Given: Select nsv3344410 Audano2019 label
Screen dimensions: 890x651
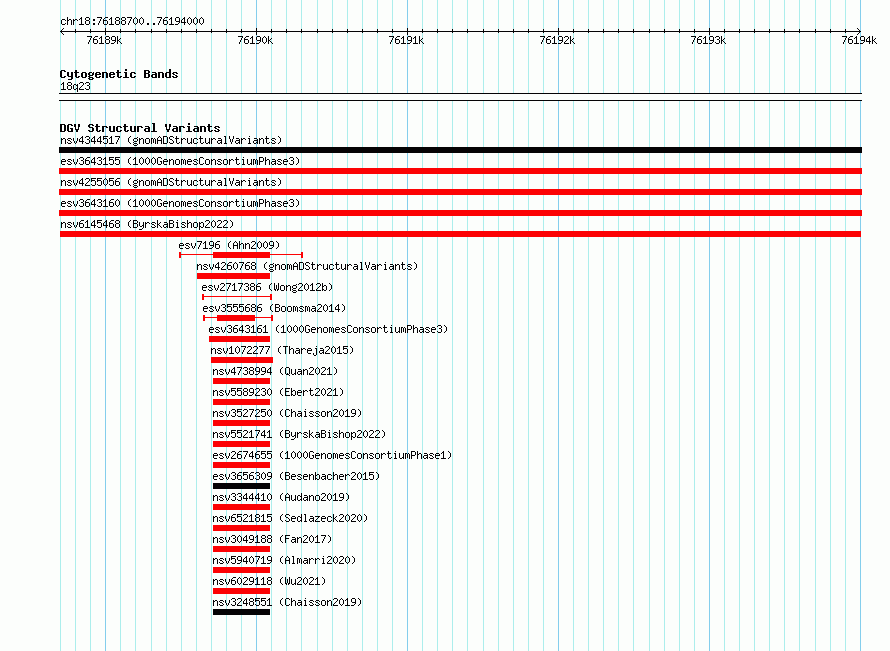Looking at the screenshot, I should (x=282, y=497).
